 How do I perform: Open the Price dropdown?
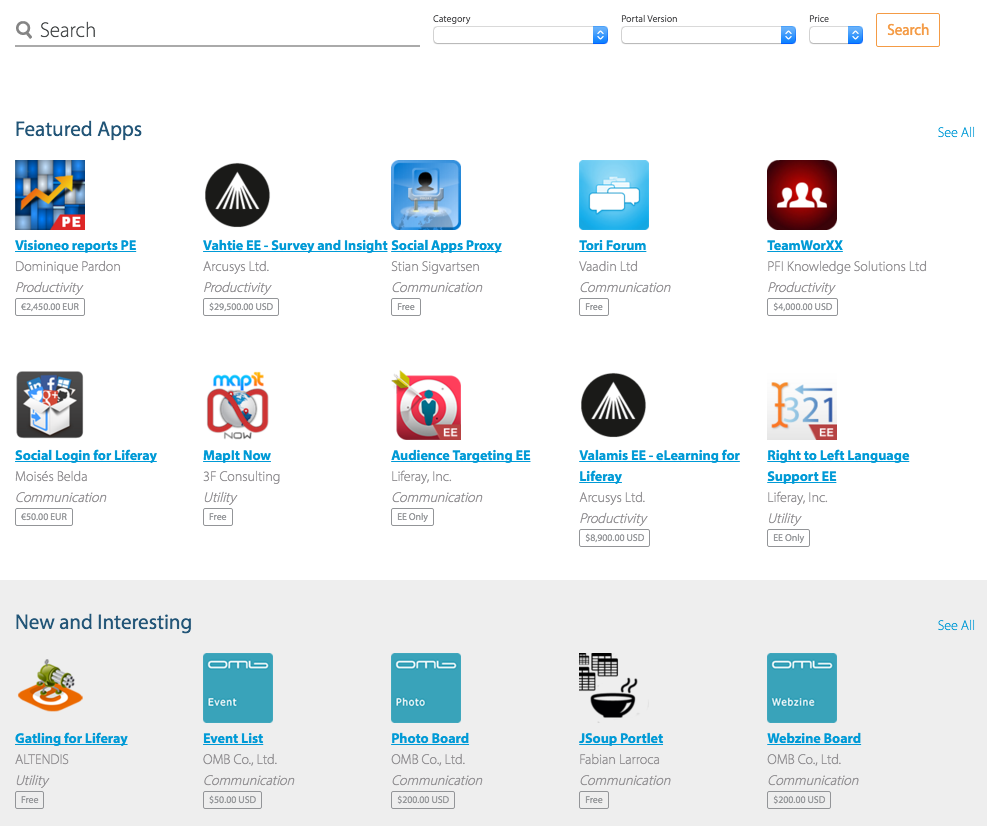click(835, 35)
